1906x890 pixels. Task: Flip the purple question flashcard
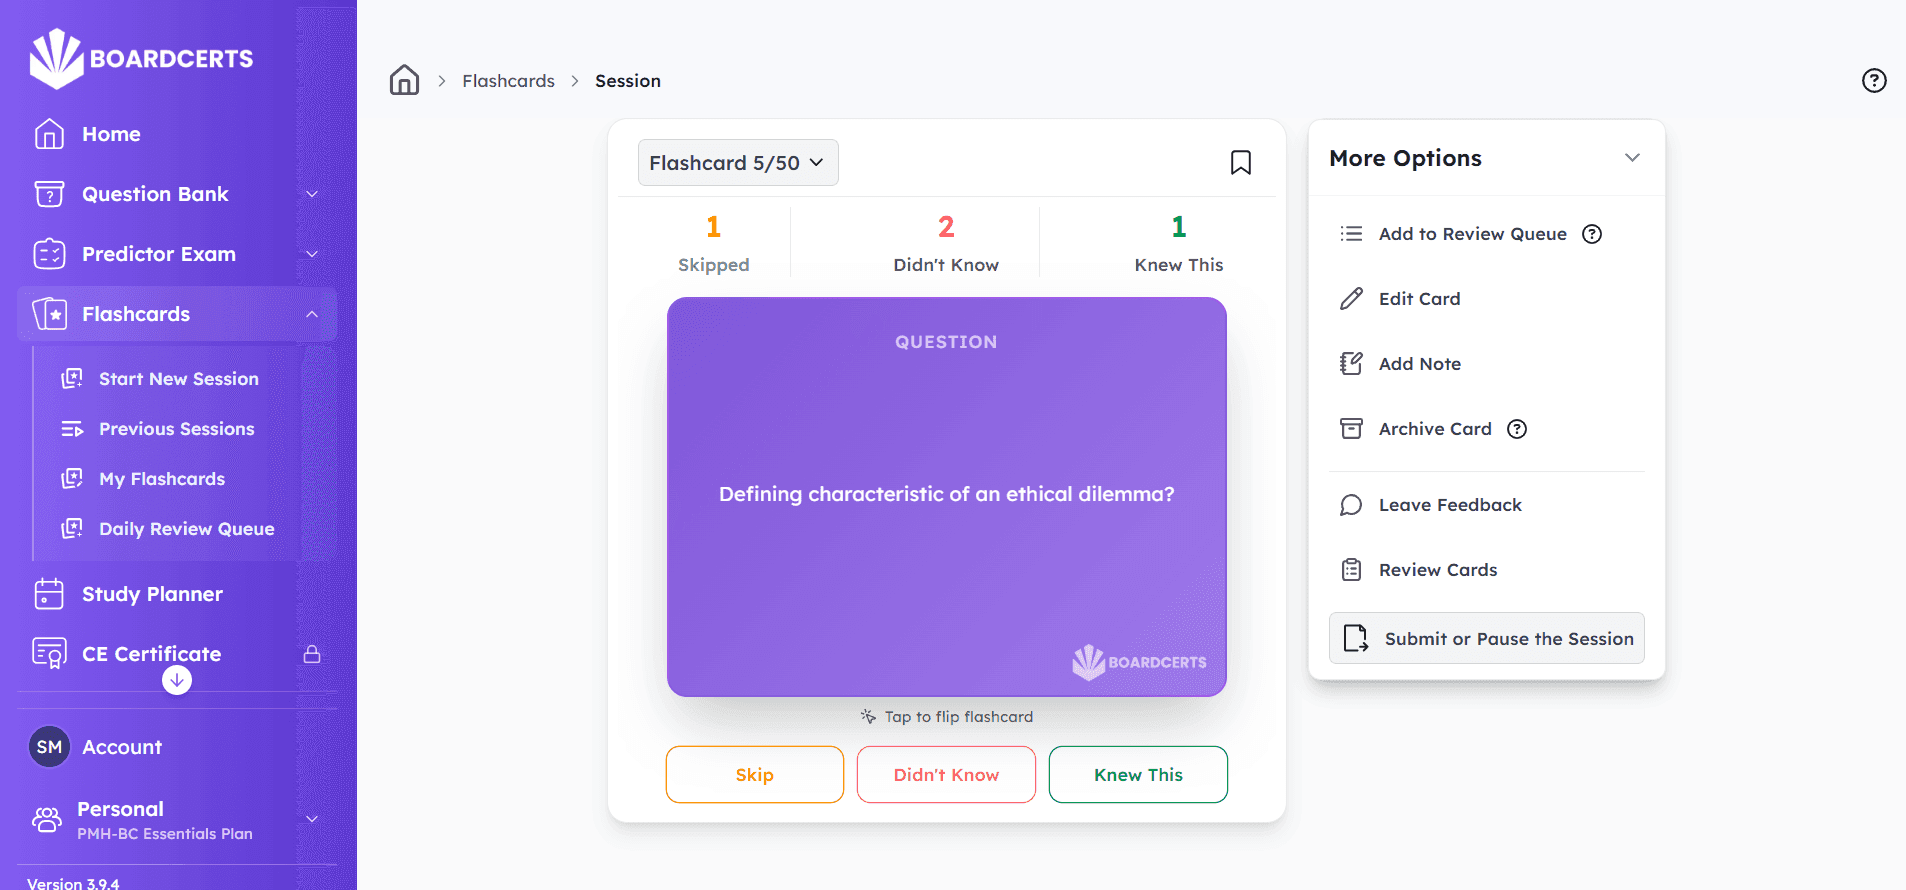946,496
